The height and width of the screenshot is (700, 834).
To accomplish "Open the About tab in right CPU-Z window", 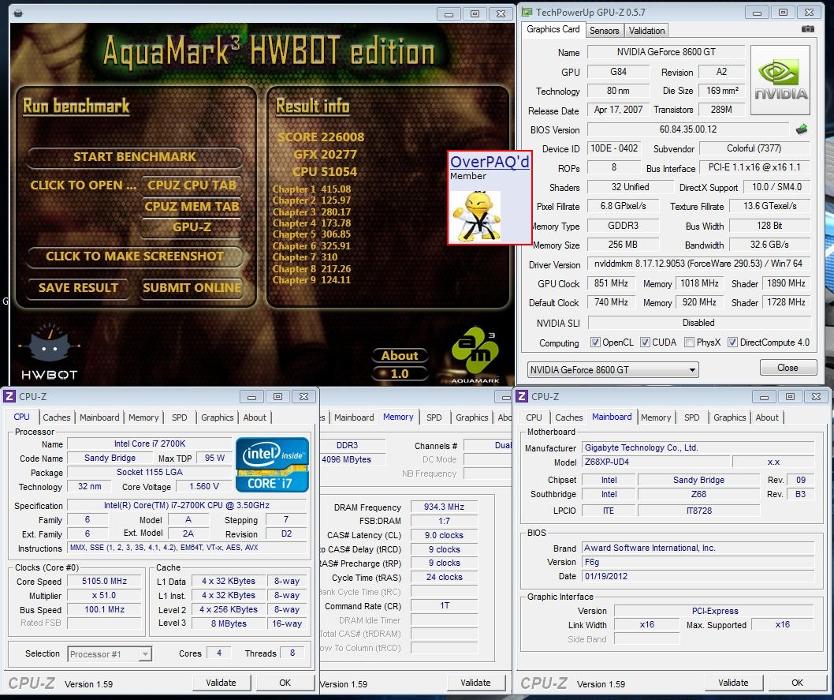I will point(766,418).
